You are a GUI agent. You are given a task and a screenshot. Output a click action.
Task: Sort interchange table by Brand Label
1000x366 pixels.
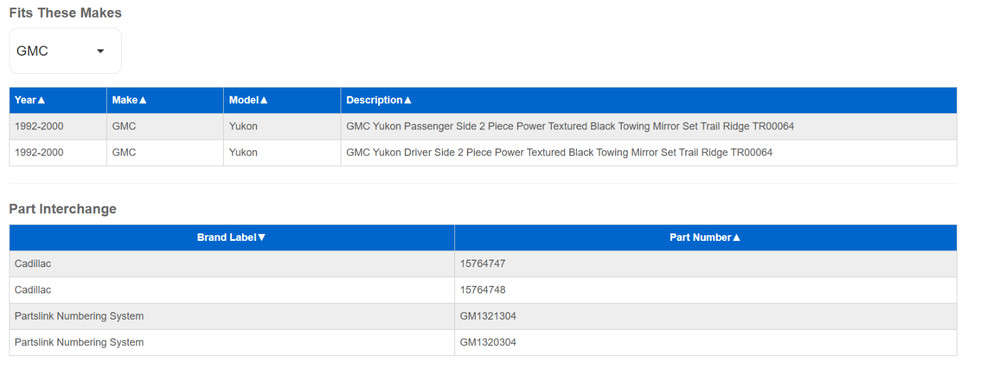click(232, 237)
